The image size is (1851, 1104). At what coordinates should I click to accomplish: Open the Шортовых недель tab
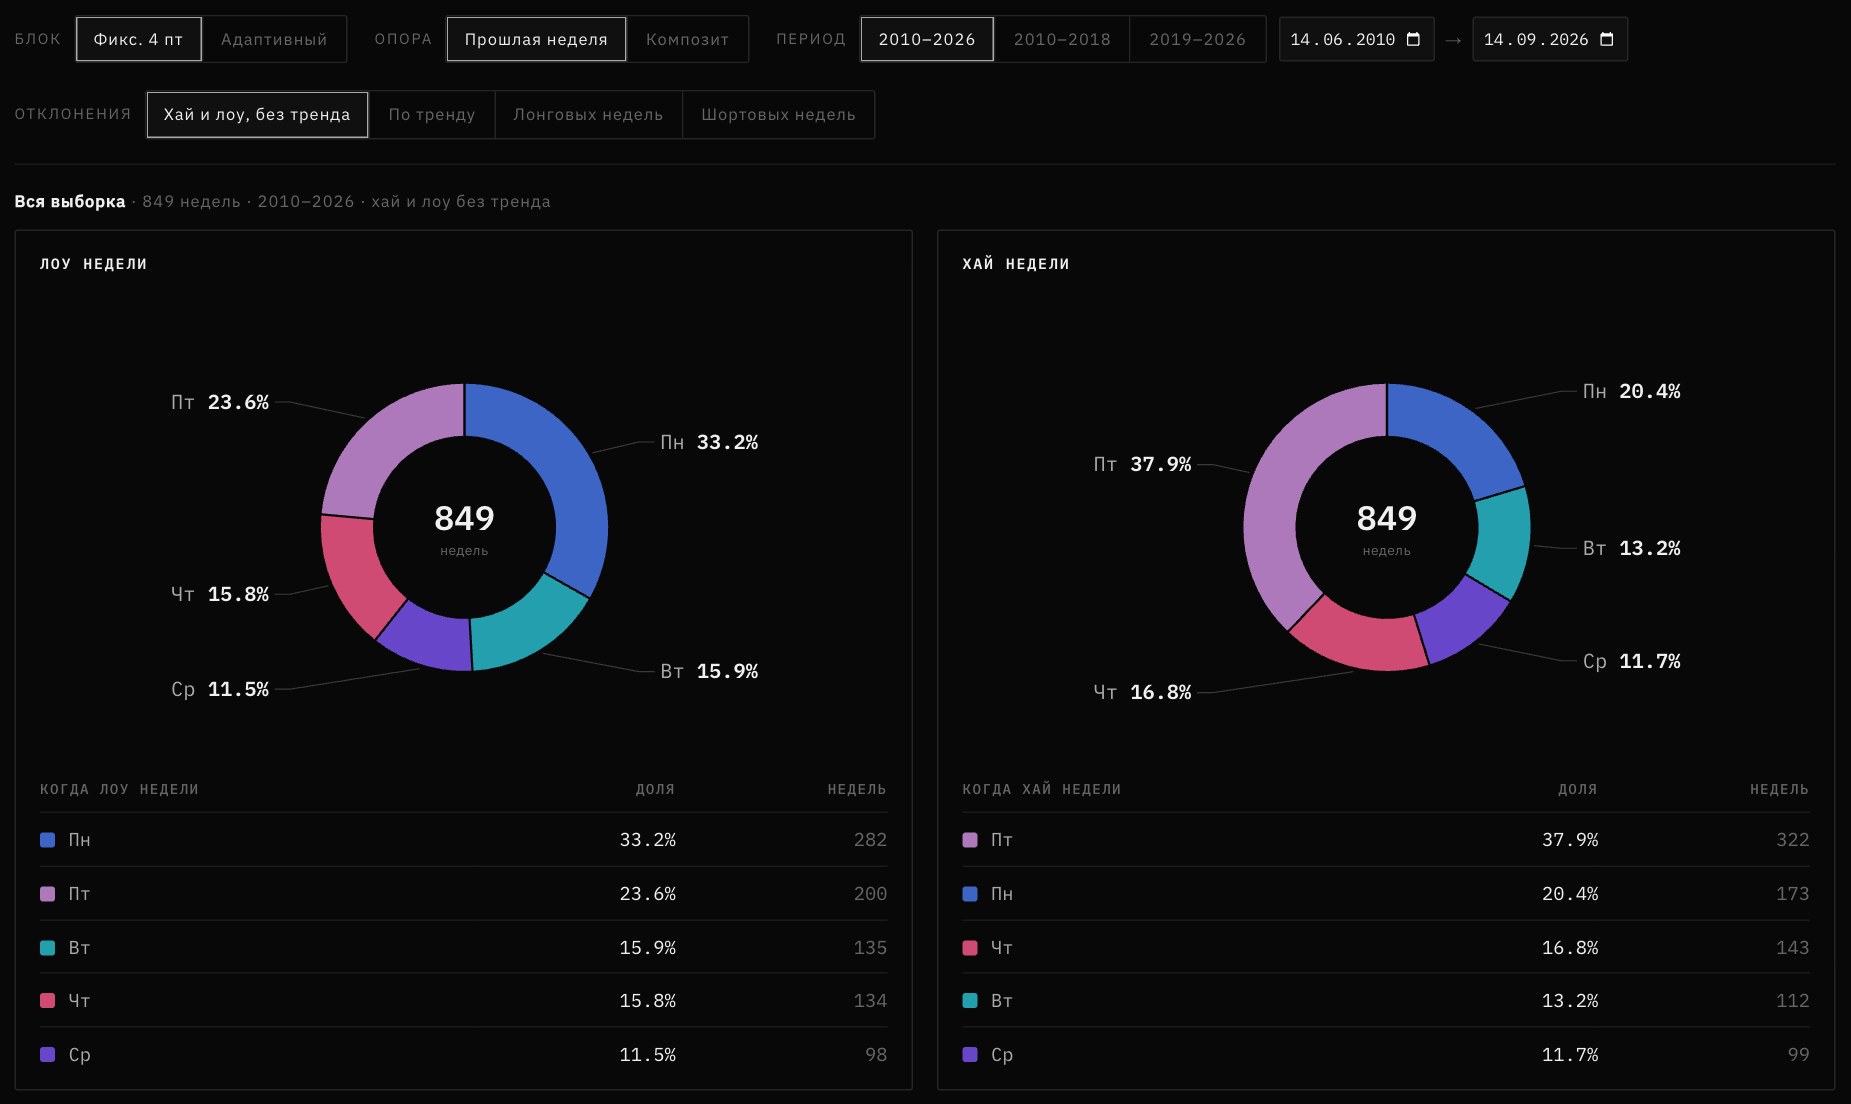click(778, 114)
